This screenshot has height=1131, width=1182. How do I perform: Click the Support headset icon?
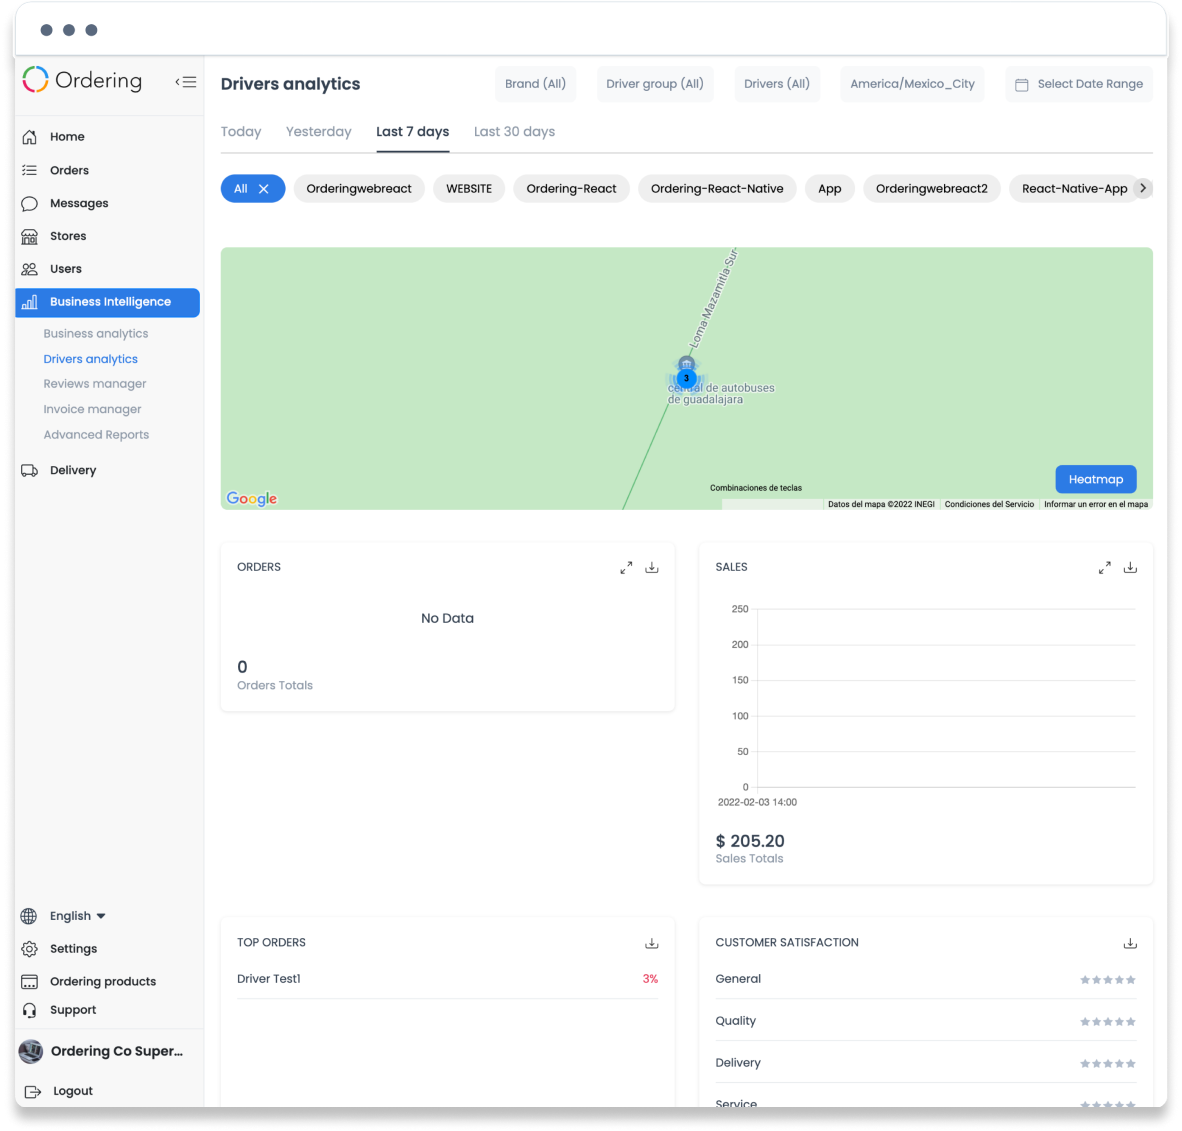pyautogui.click(x=29, y=1010)
